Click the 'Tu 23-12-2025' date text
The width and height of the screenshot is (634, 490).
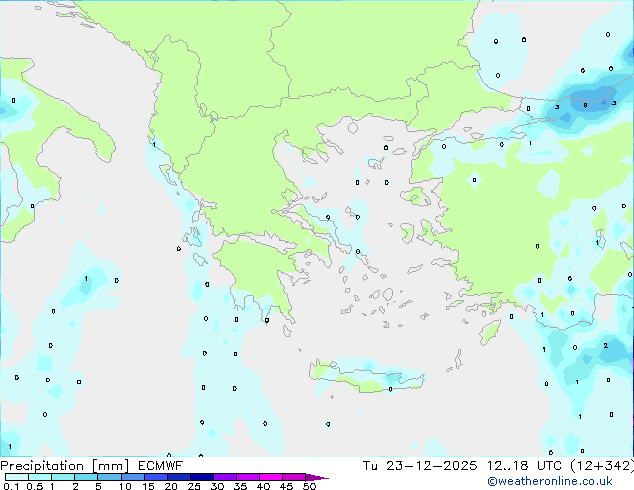pyautogui.click(x=420, y=466)
